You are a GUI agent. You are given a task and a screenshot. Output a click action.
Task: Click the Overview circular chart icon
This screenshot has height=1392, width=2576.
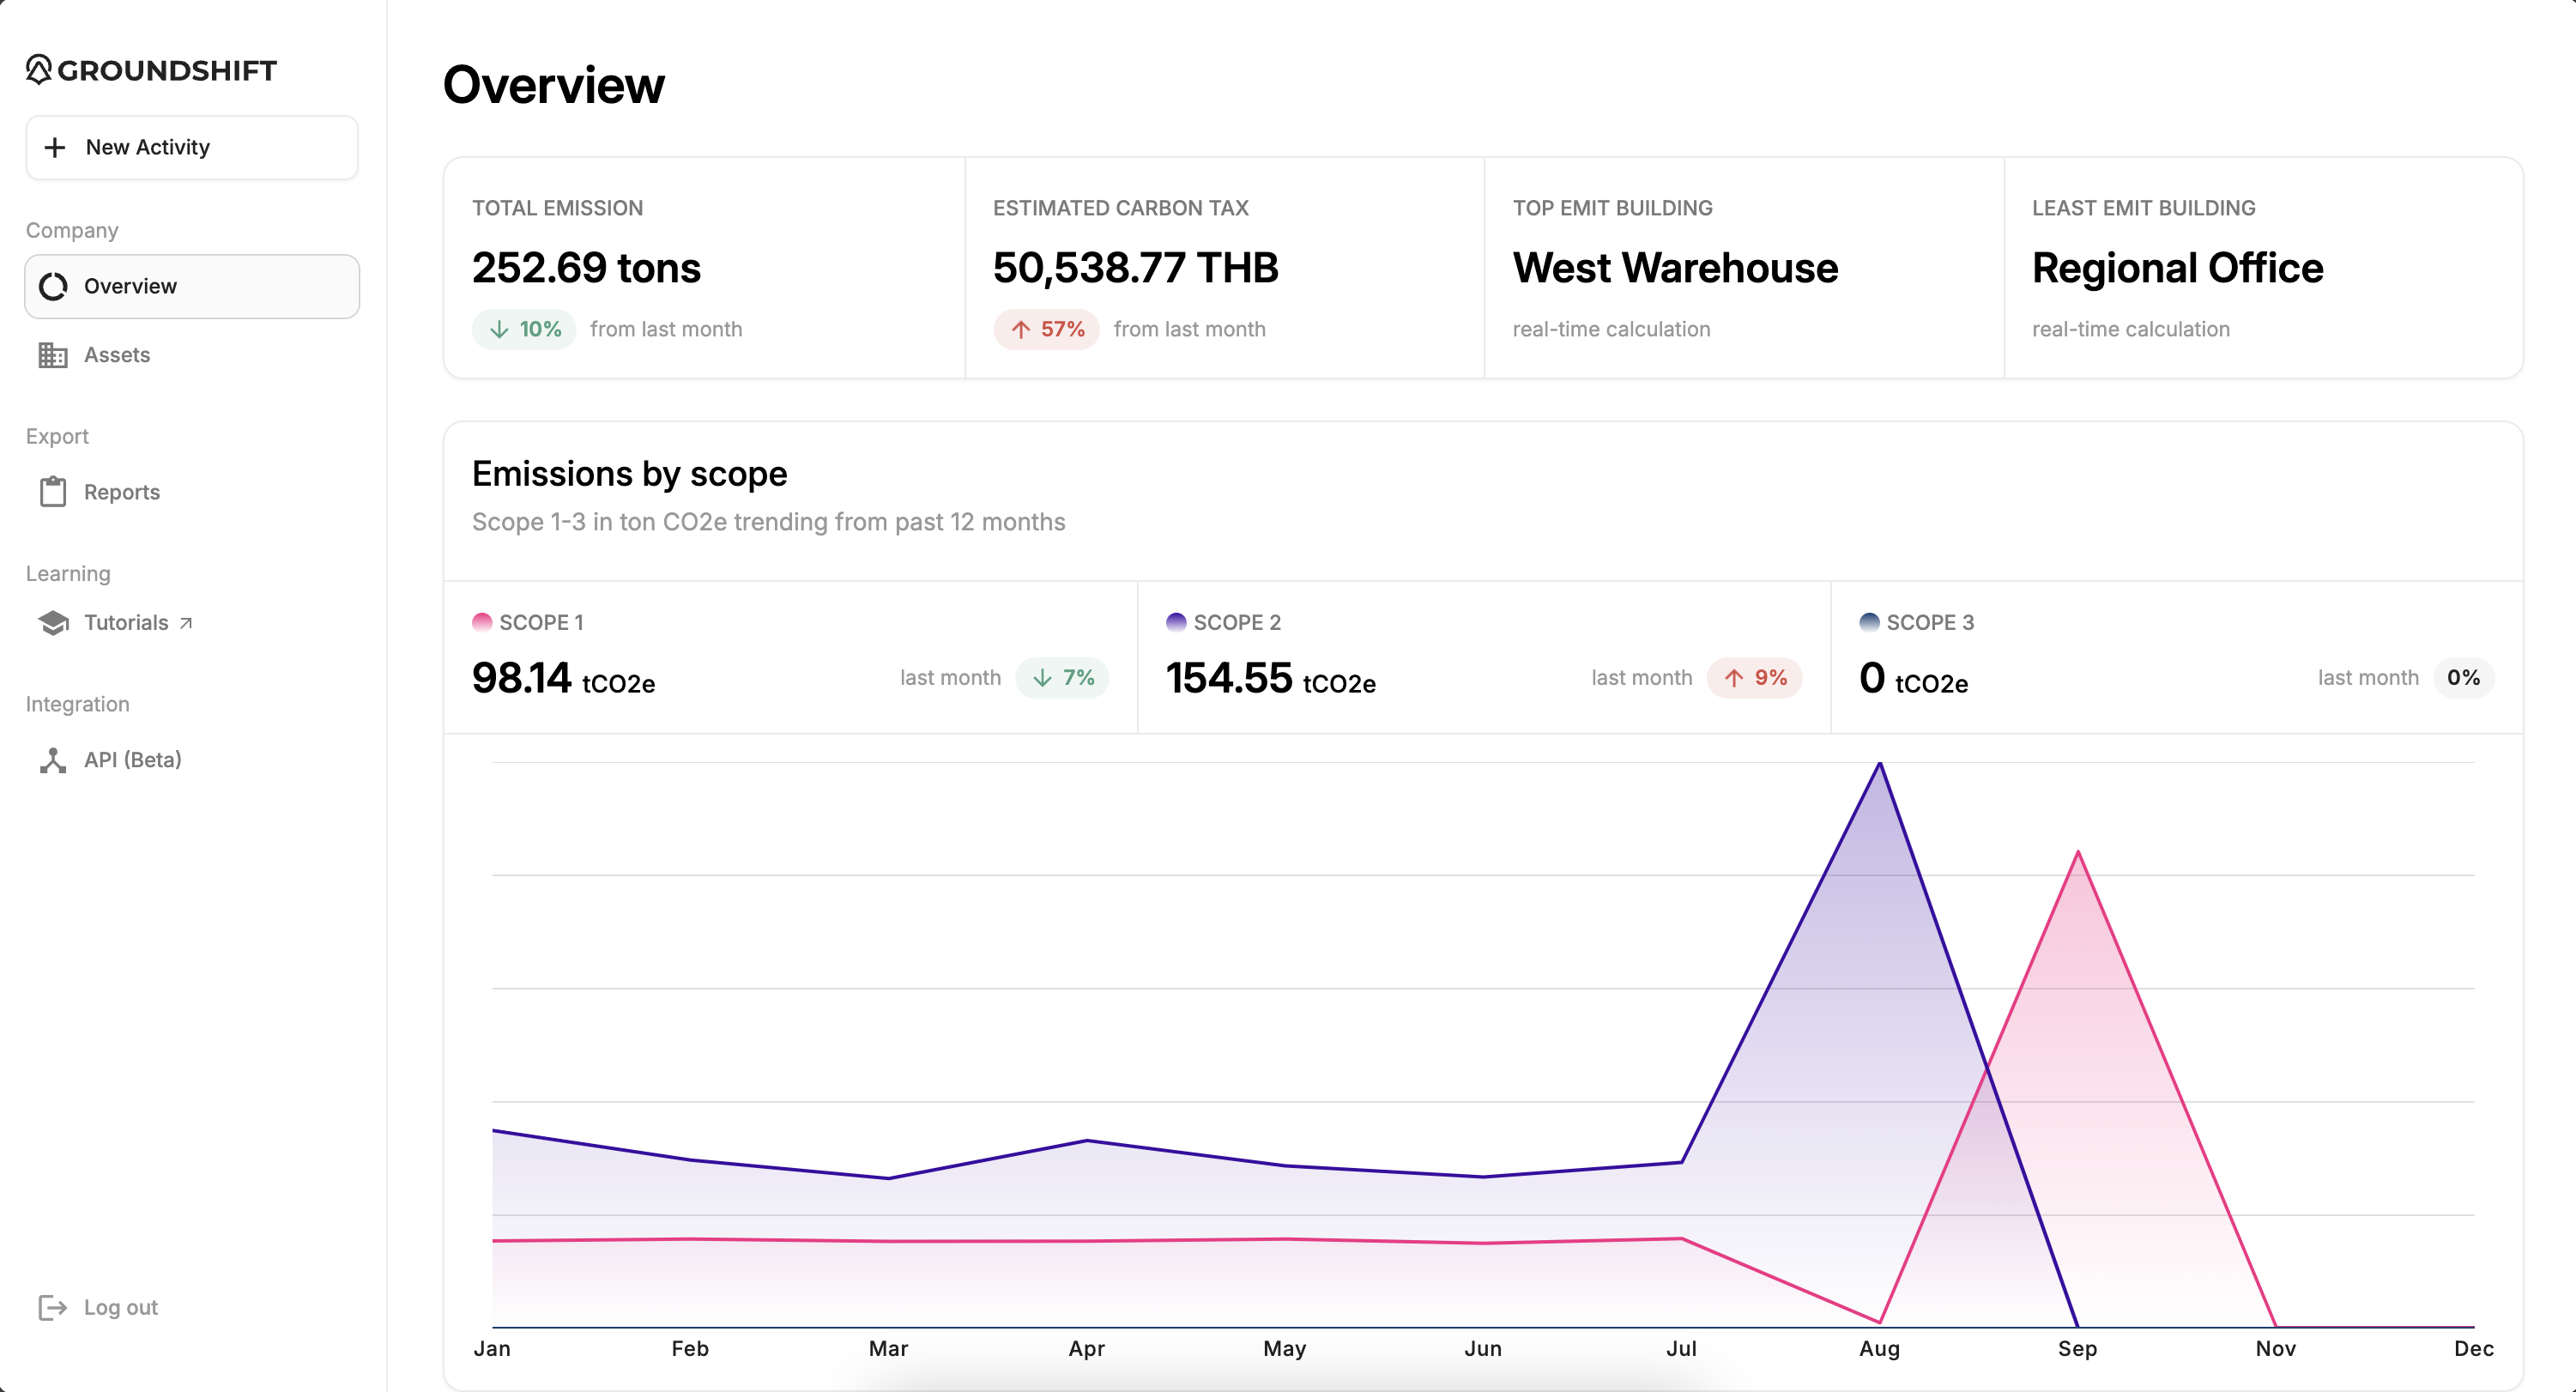pyautogui.click(x=53, y=286)
